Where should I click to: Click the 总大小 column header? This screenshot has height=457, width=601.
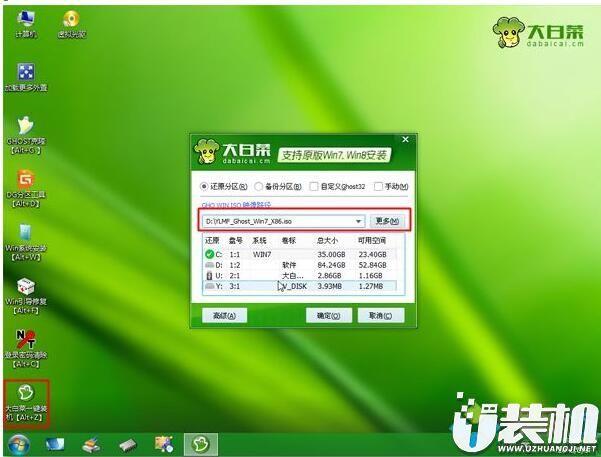327,241
